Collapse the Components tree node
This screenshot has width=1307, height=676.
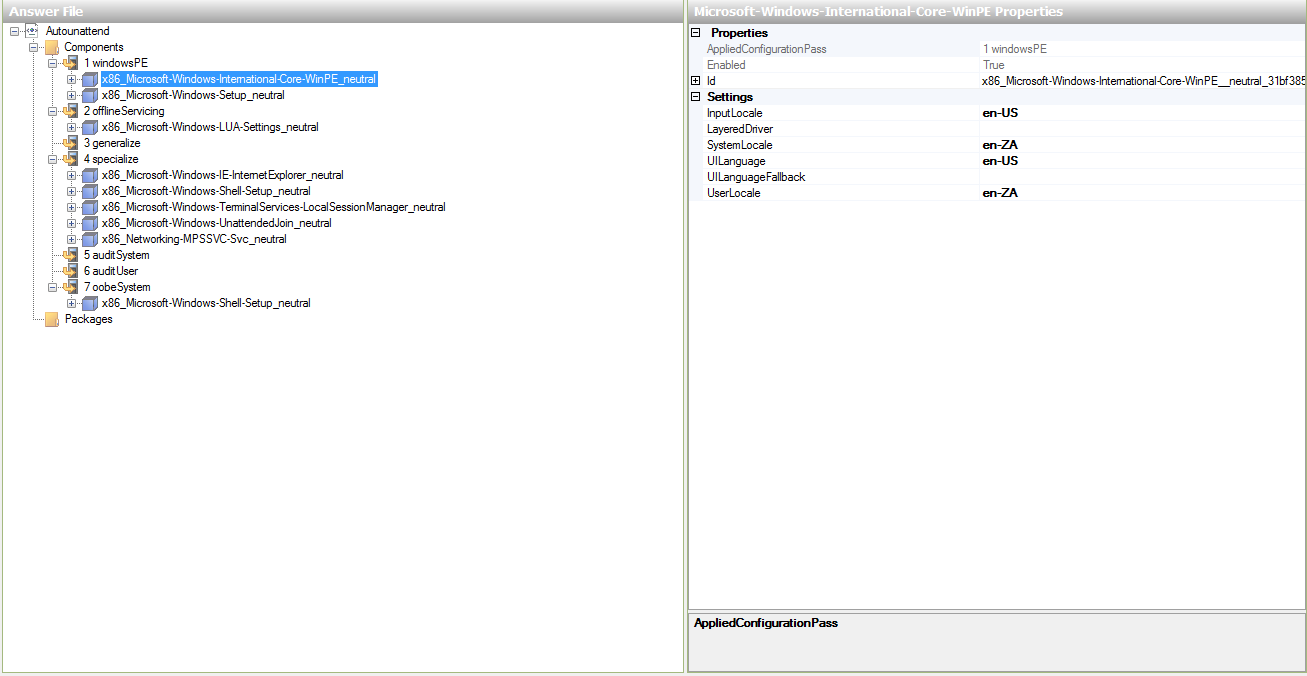click(33, 47)
